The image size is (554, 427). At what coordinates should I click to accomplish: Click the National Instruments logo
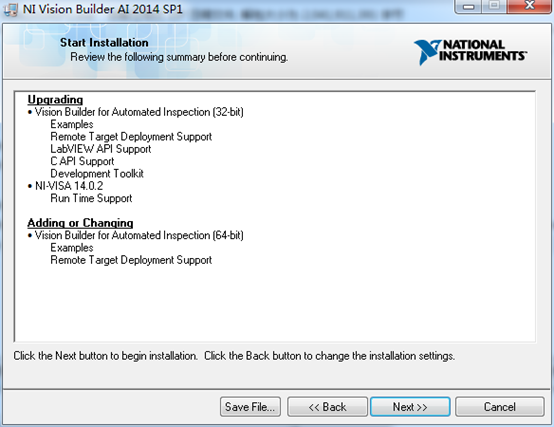(x=470, y=52)
